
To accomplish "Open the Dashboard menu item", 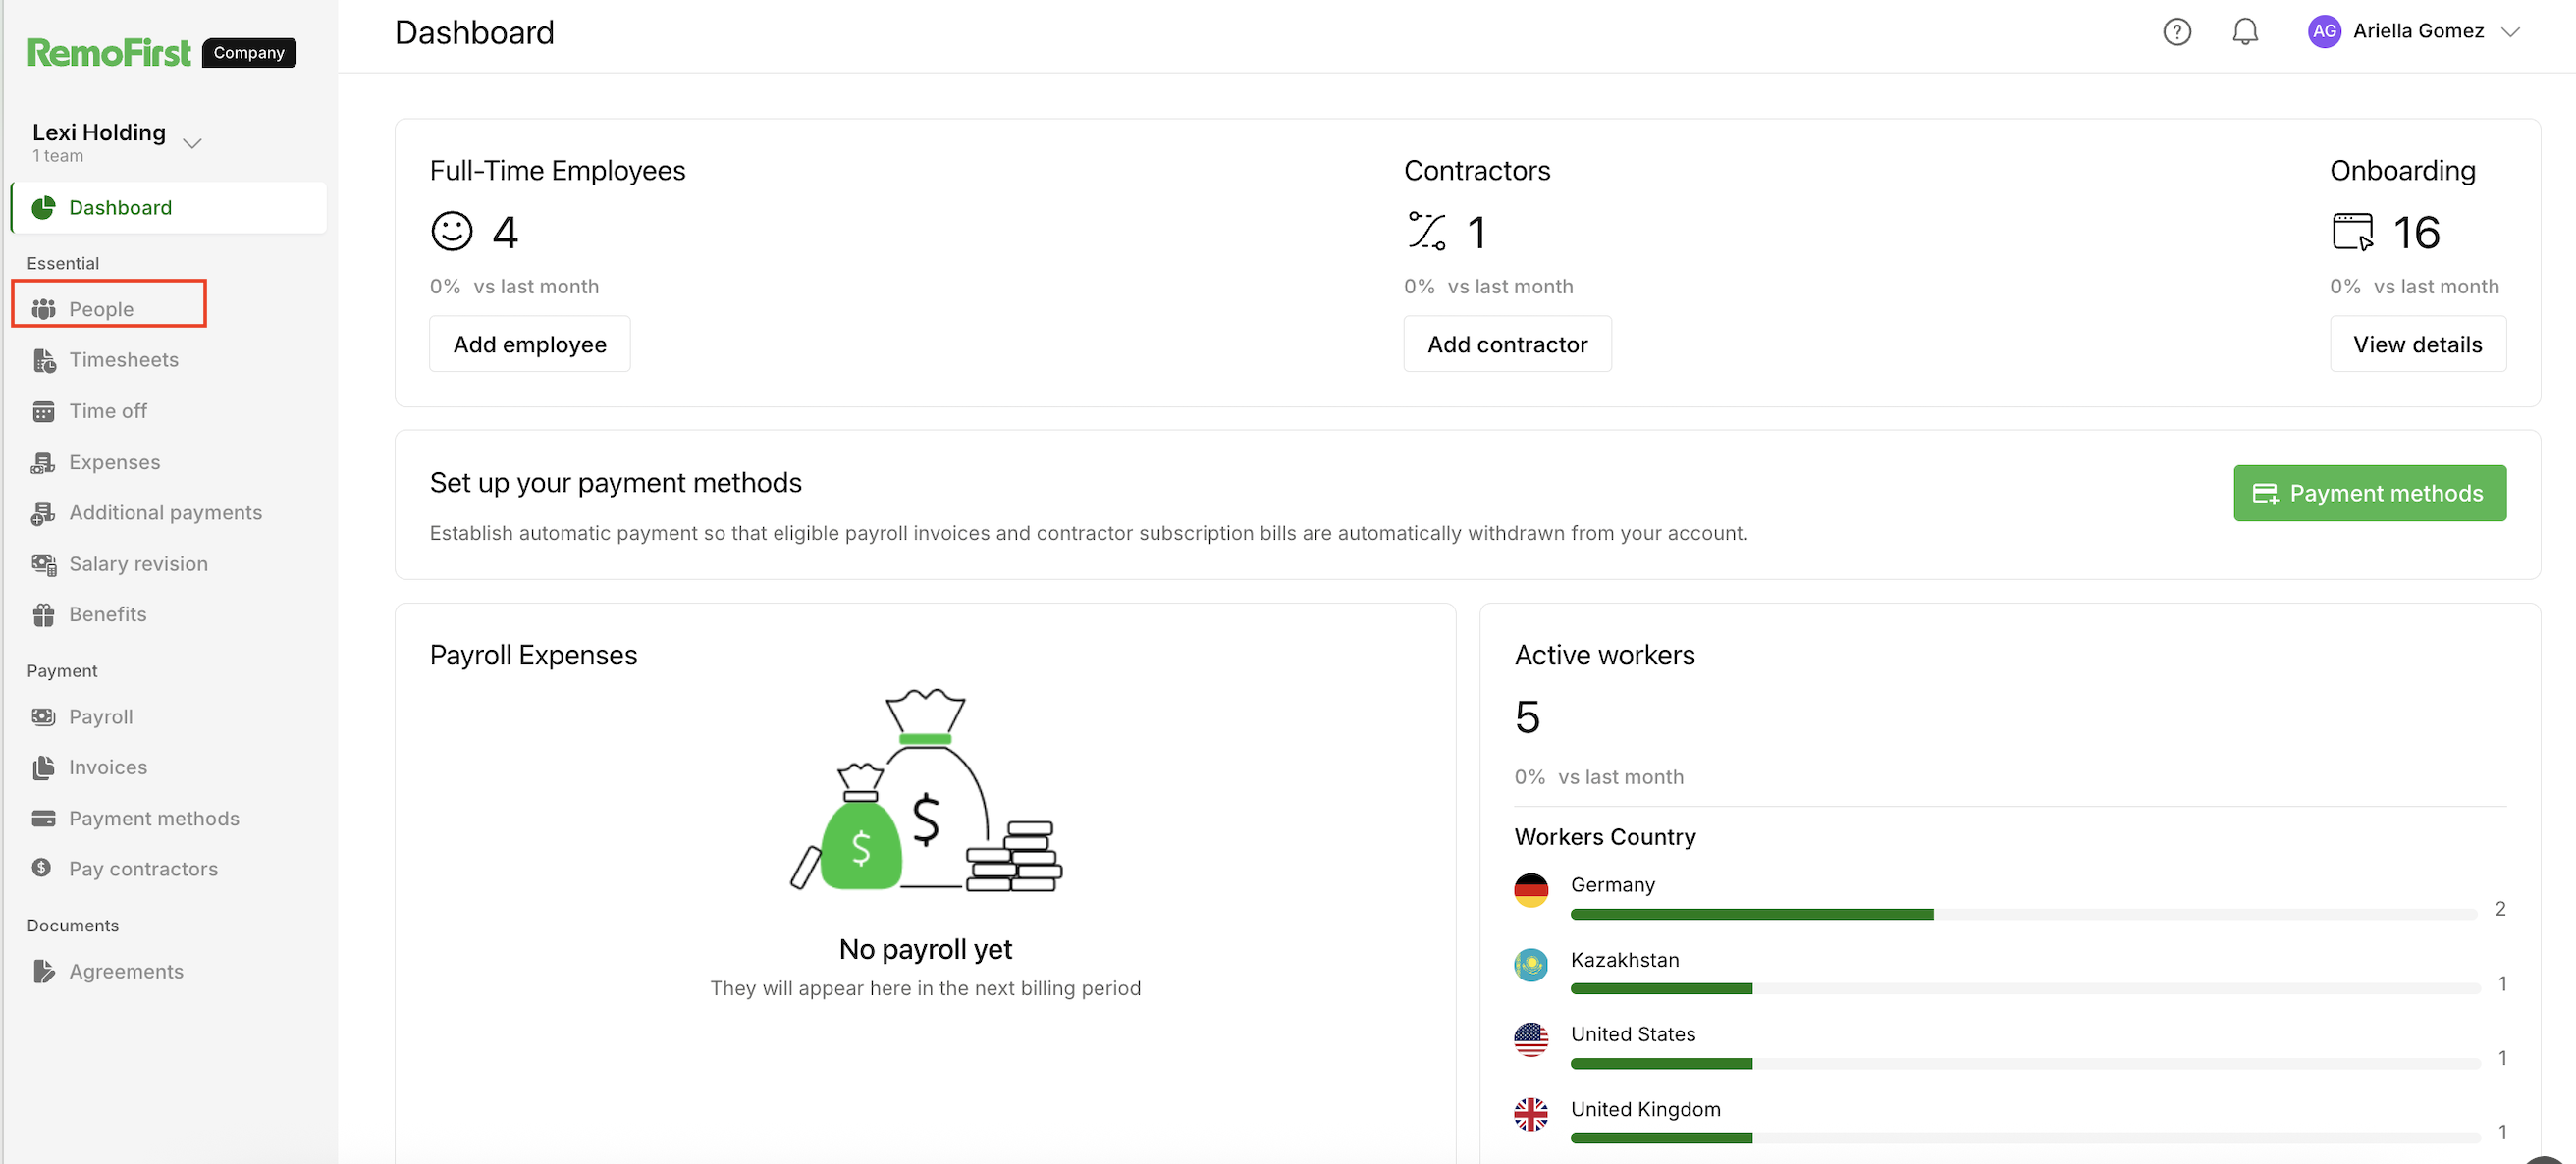I will 169,208.
